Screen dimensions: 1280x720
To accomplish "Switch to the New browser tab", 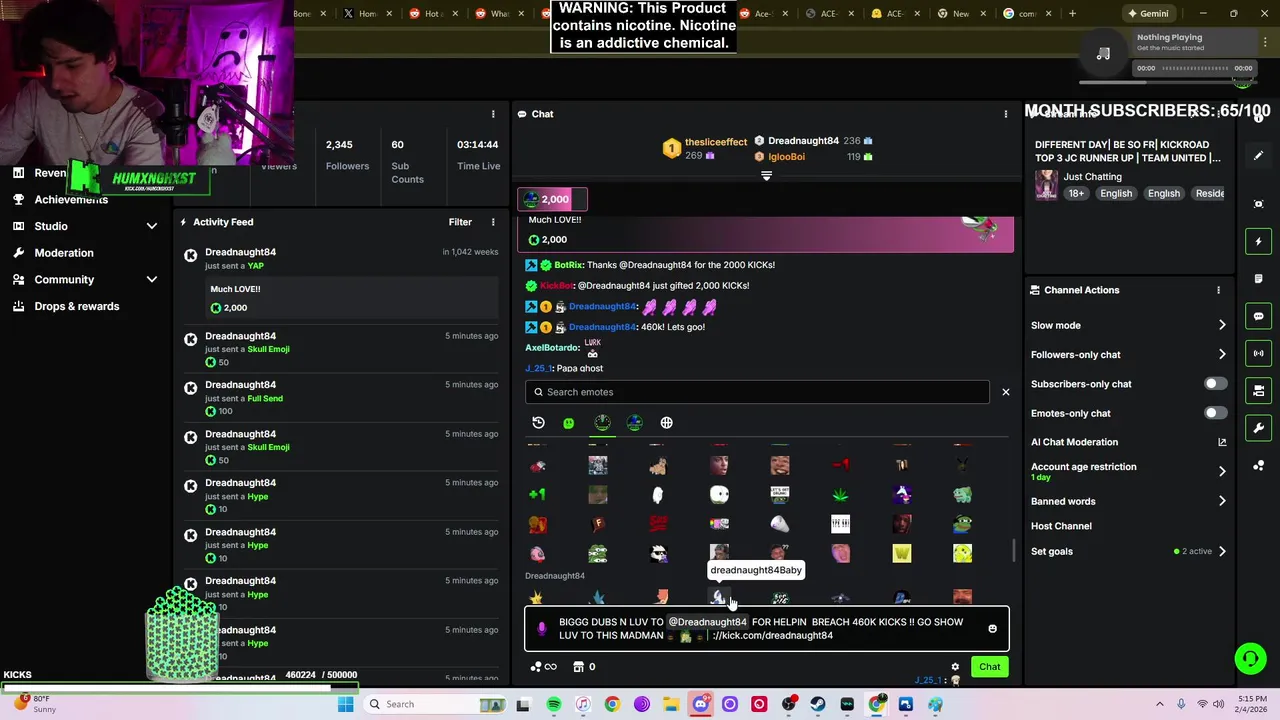I will 960,14.
